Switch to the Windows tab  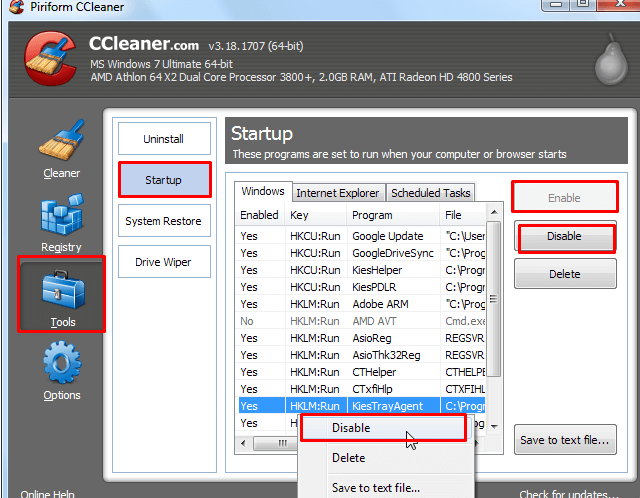click(x=263, y=191)
